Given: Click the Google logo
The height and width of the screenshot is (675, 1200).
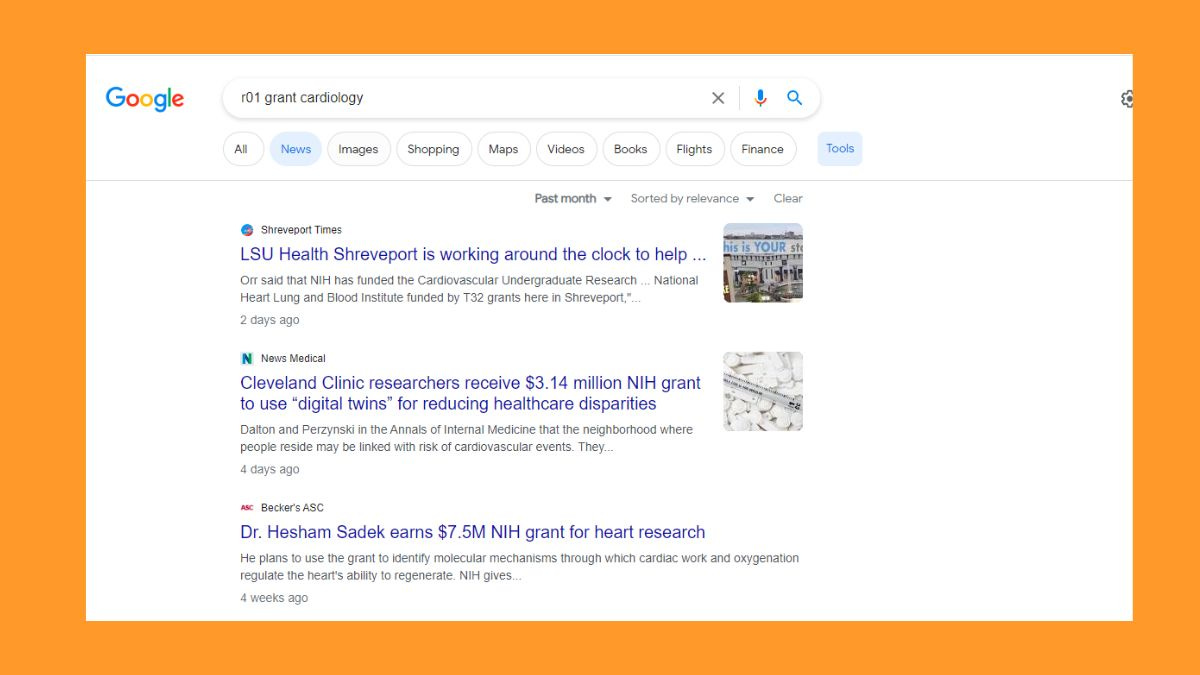Looking at the screenshot, I should (x=145, y=99).
